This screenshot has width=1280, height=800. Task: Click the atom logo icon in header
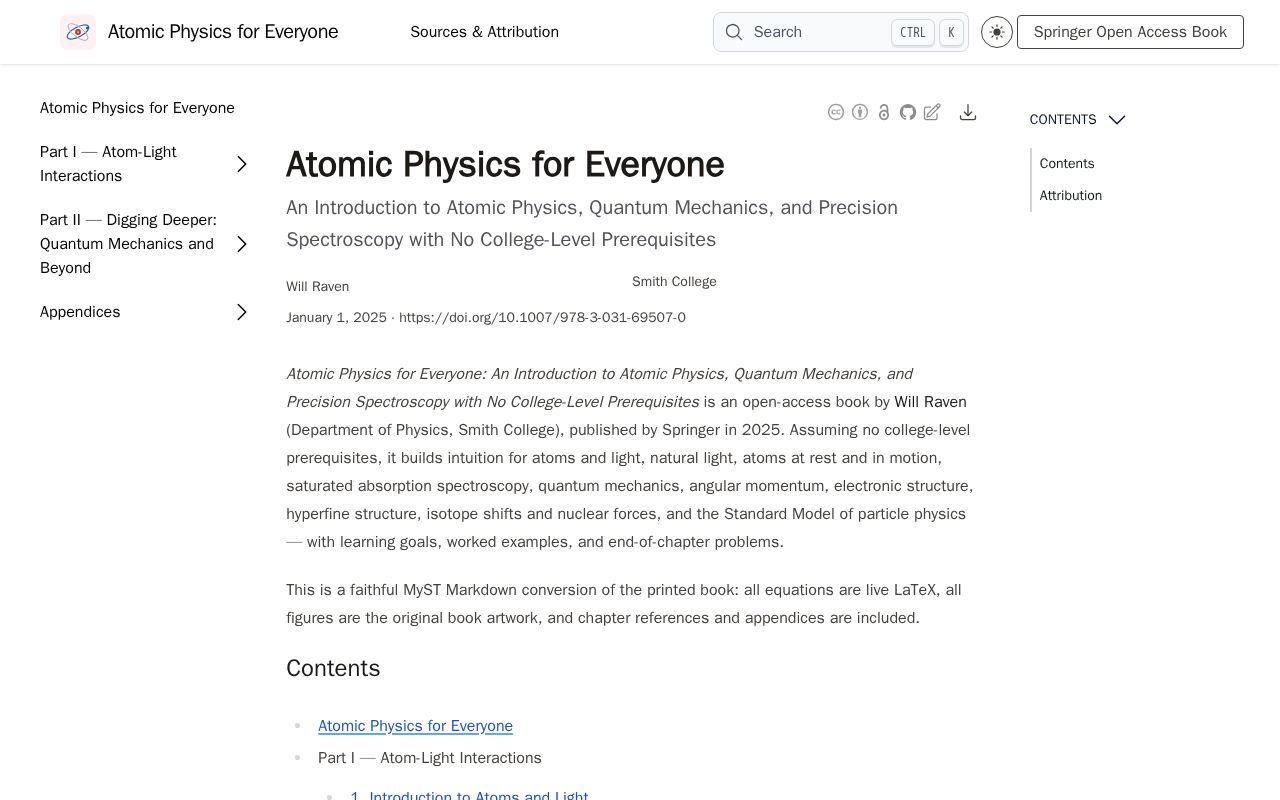click(x=78, y=32)
